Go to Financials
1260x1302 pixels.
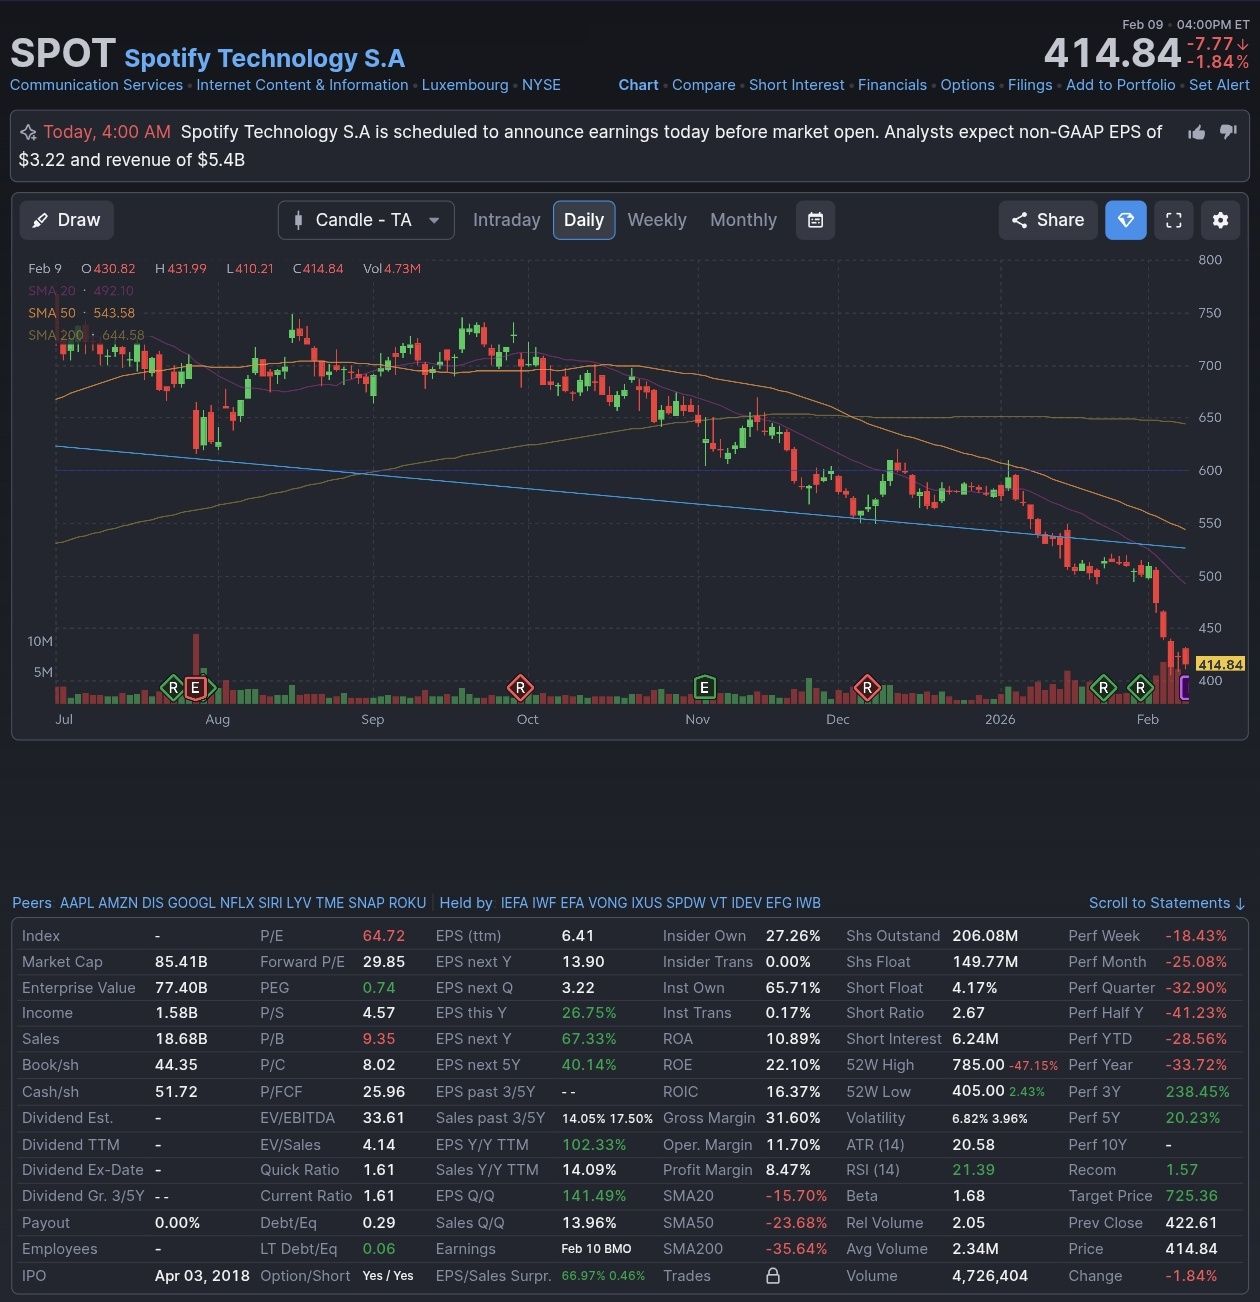892,85
